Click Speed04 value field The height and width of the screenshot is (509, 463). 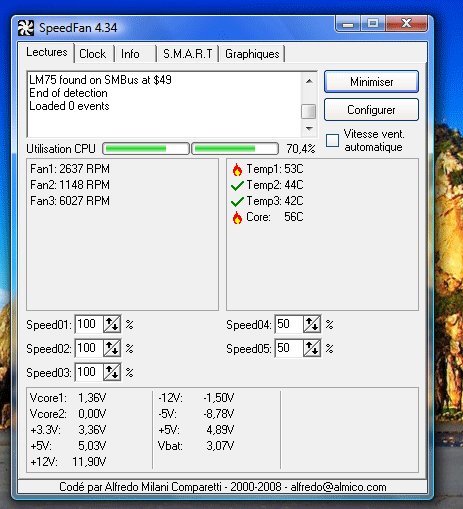[289, 324]
